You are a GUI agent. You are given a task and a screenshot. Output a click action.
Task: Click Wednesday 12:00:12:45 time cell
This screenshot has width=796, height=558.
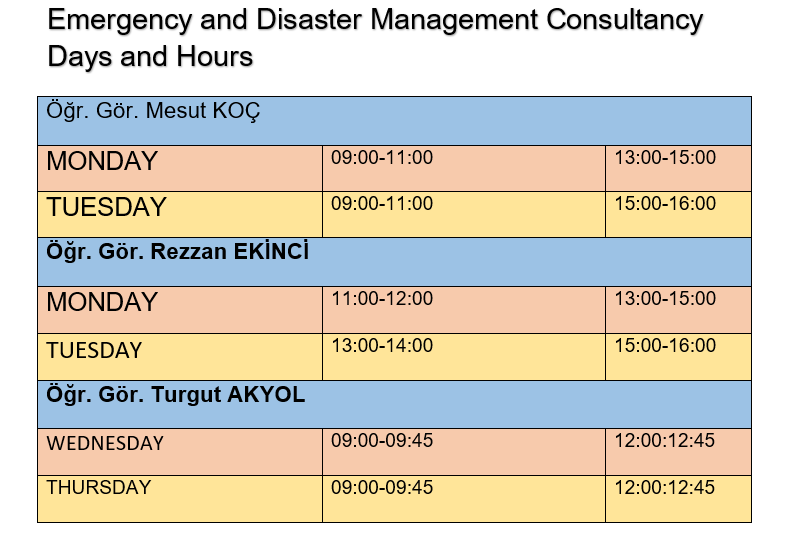click(665, 441)
